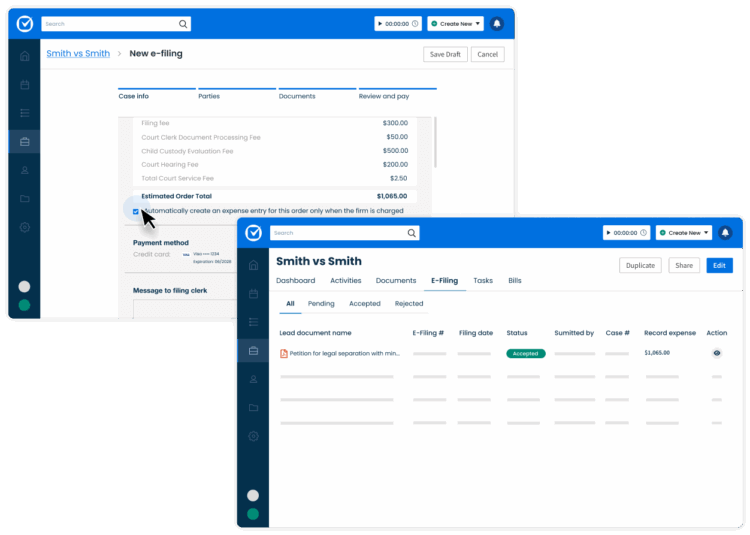Image resolution: width=750 pixels, height=535 pixels.
Task: Click the settings gear in the back window sidebar
Action: tap(25, 227)
